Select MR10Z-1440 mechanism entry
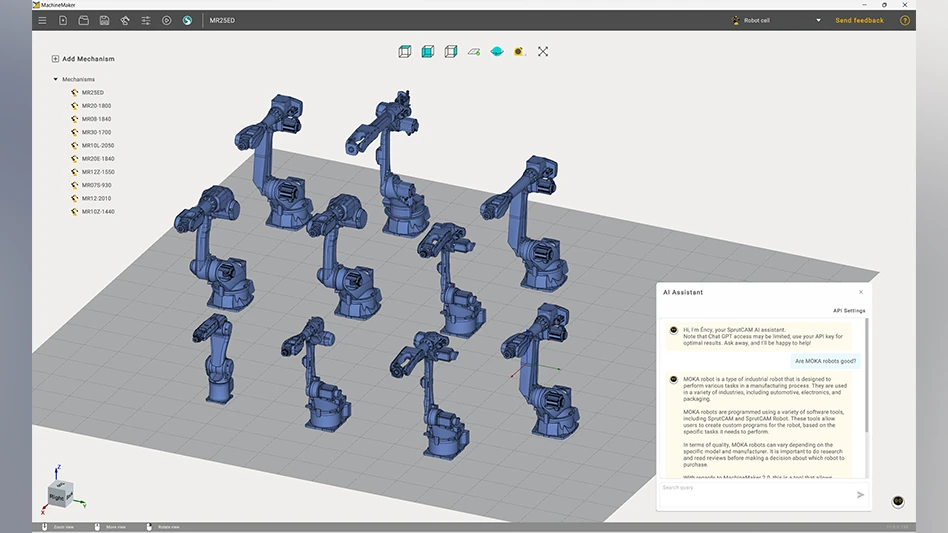948x533 pixels. (97, 212)
